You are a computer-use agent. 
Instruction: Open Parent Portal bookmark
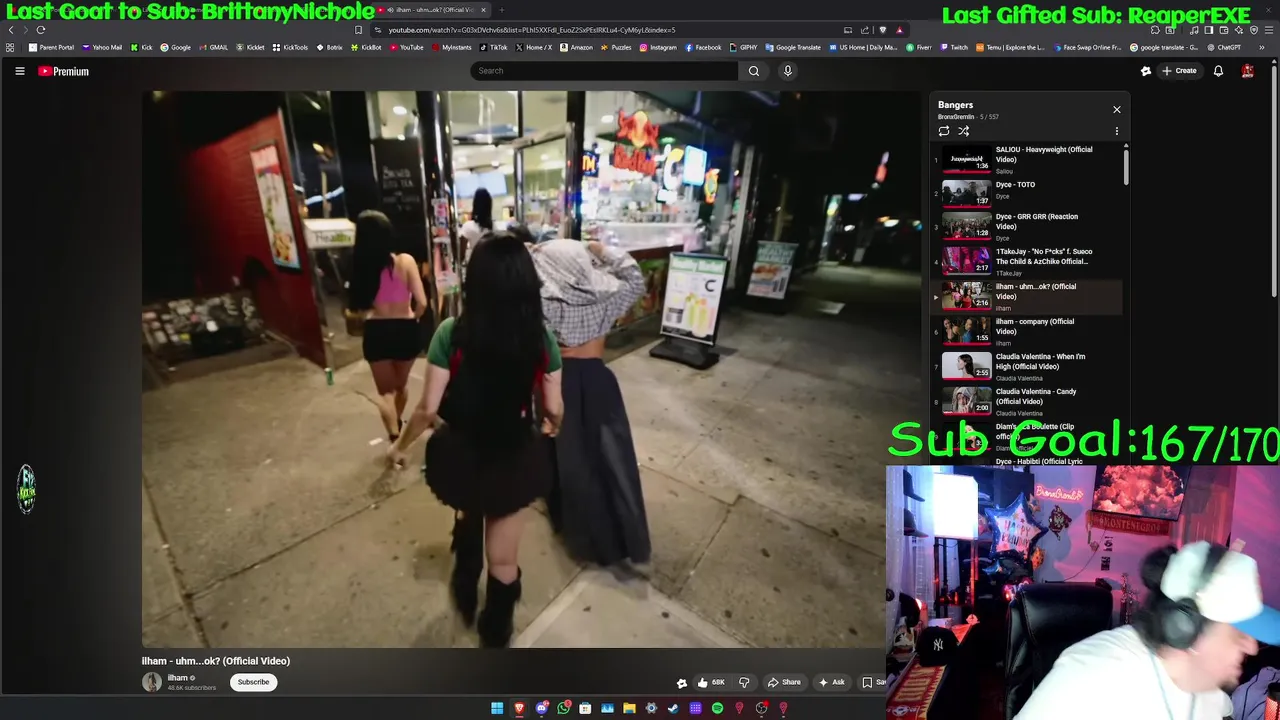tap(51, 47)
